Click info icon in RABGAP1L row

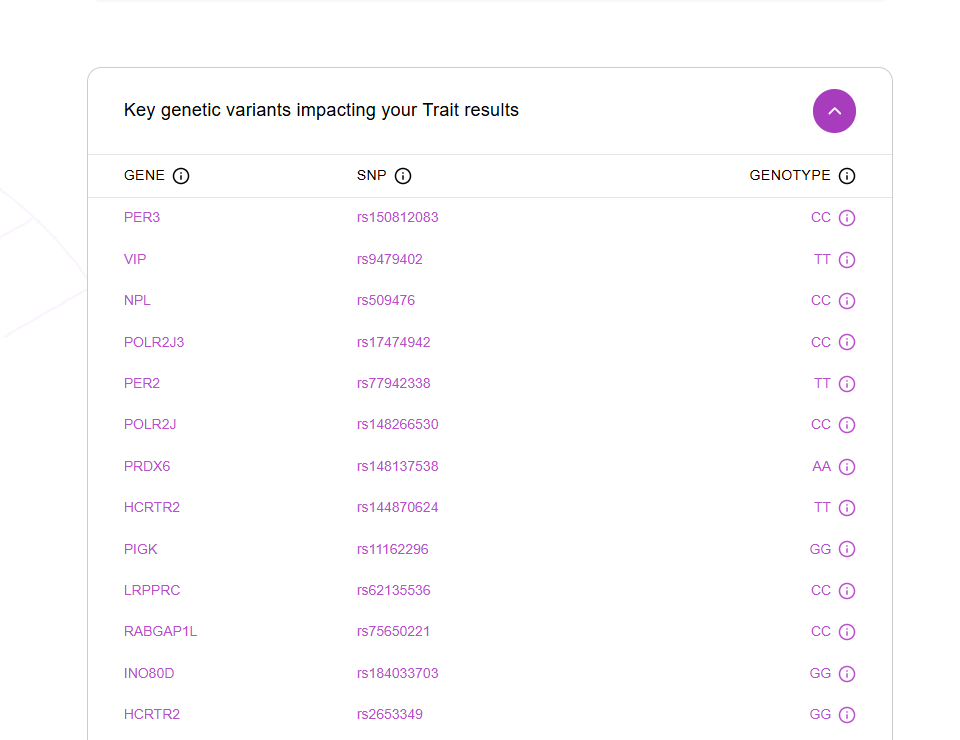point(847,632)
